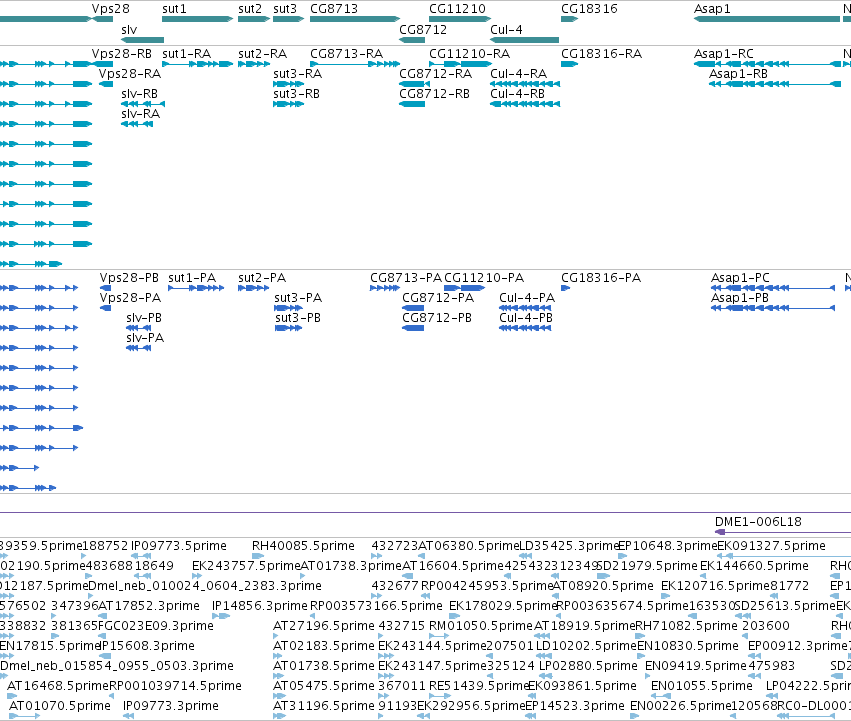The width and height of the screenshot is (851, 721).
Task: Click EST AT02183.5prime
Action: pyautogui.click(x=324, y=646)
